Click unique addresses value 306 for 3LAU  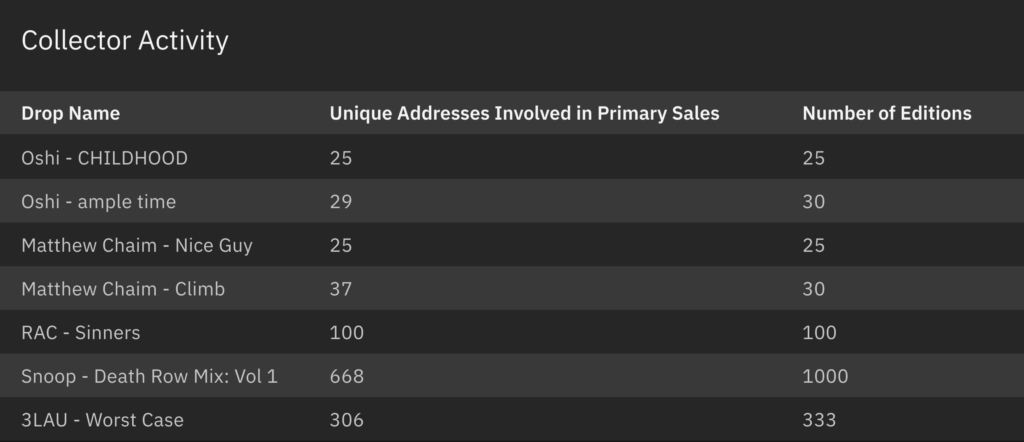tap(347, 420)
